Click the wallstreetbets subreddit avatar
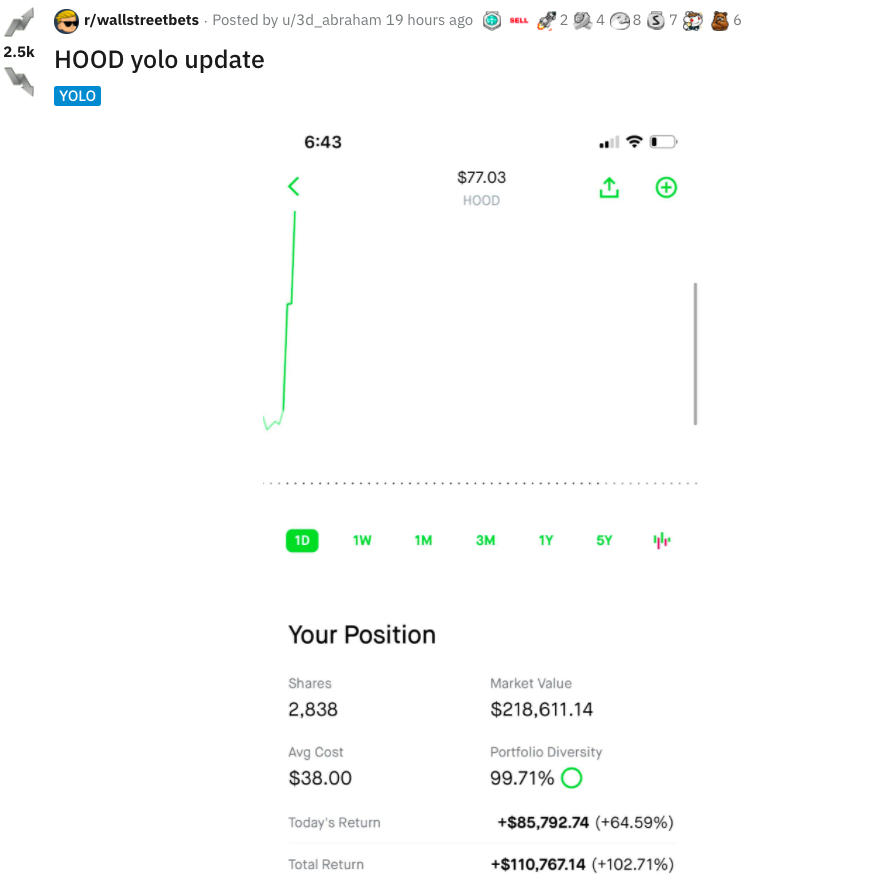 67,20
